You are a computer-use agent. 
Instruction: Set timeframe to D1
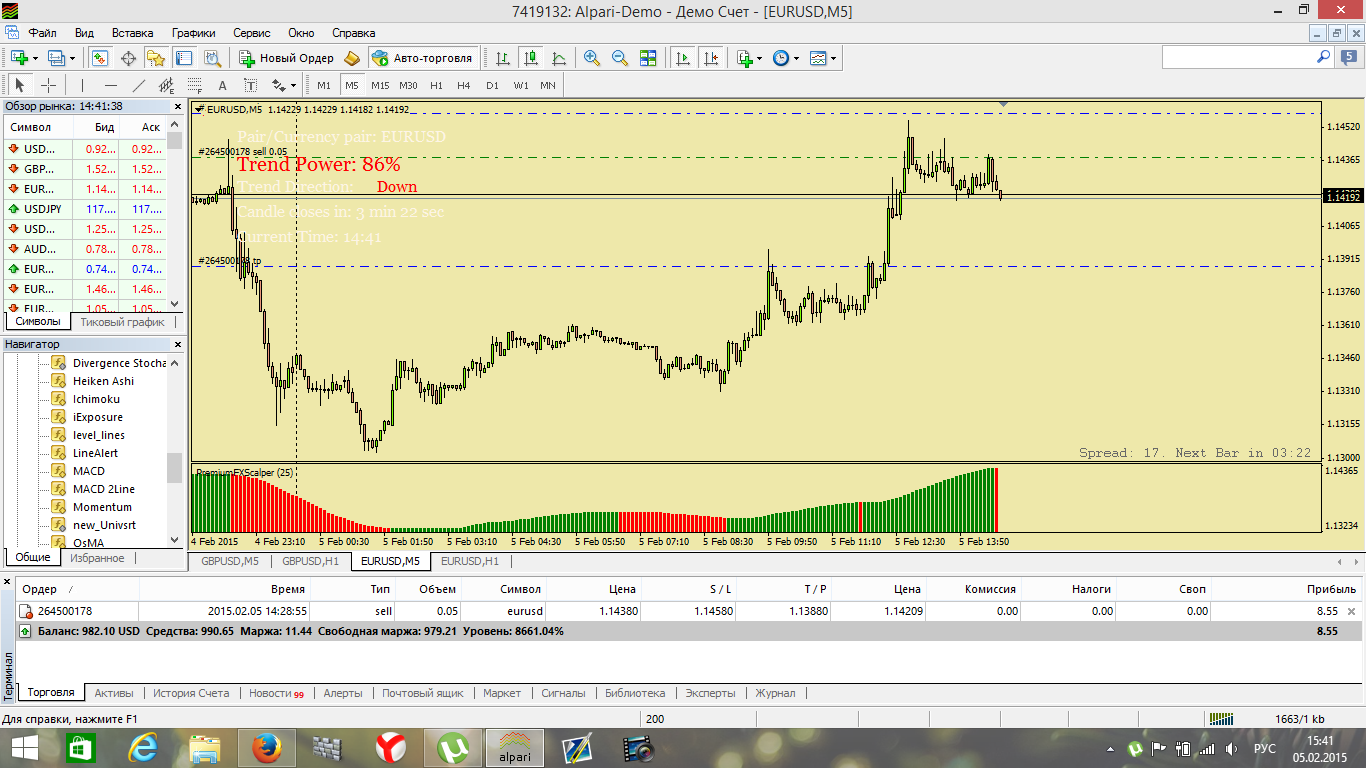pos(492,85)
